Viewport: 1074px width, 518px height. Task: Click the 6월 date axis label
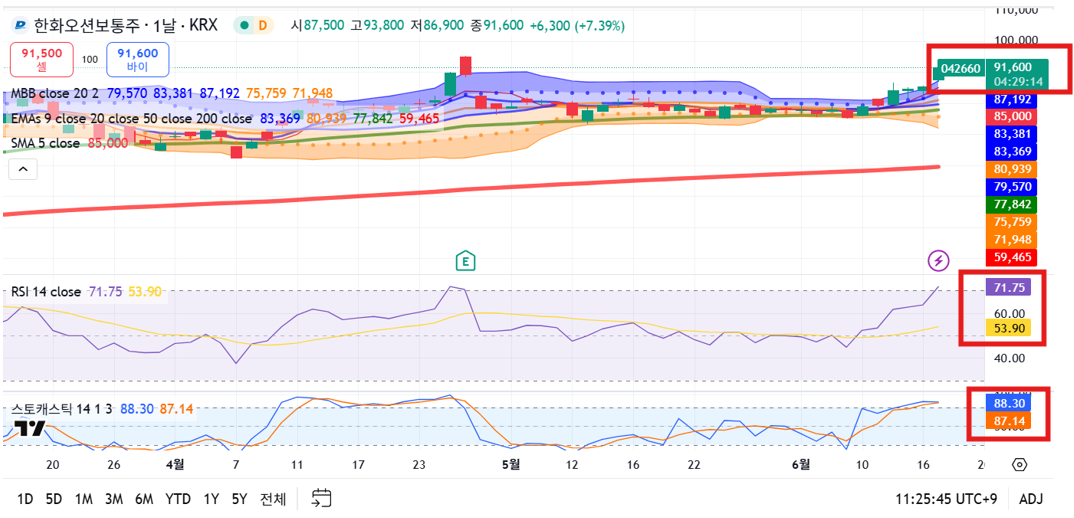[801, 465]
